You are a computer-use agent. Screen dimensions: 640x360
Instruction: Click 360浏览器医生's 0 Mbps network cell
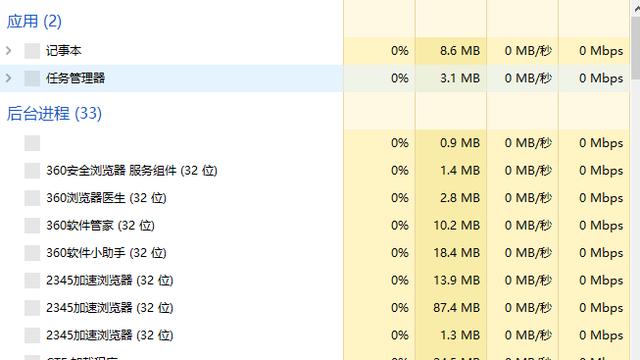click(594, 198)
